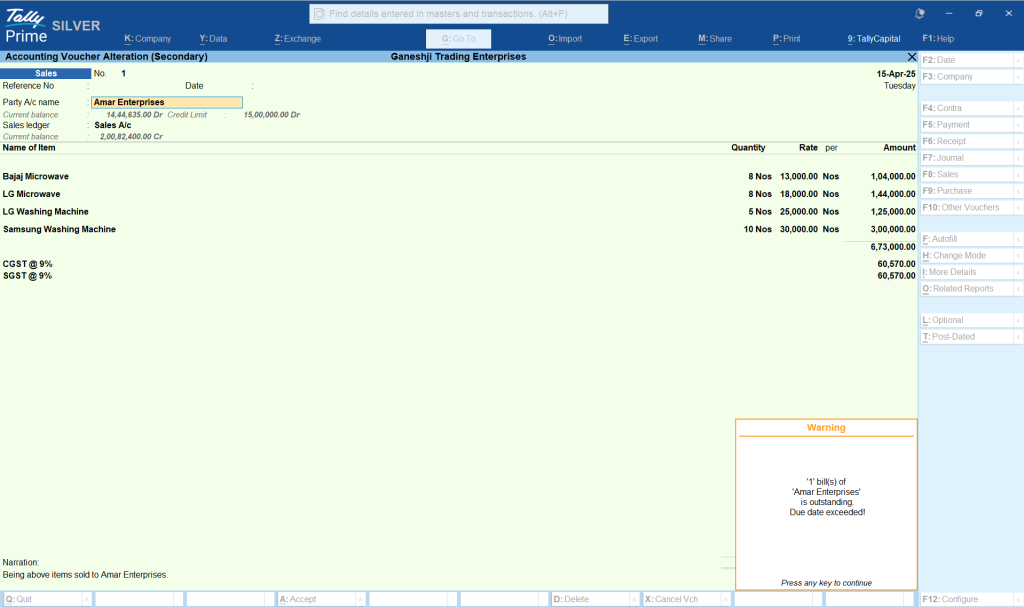Switch to F4: Contra voucher
1024x607 pixels.
pos(967,108)
